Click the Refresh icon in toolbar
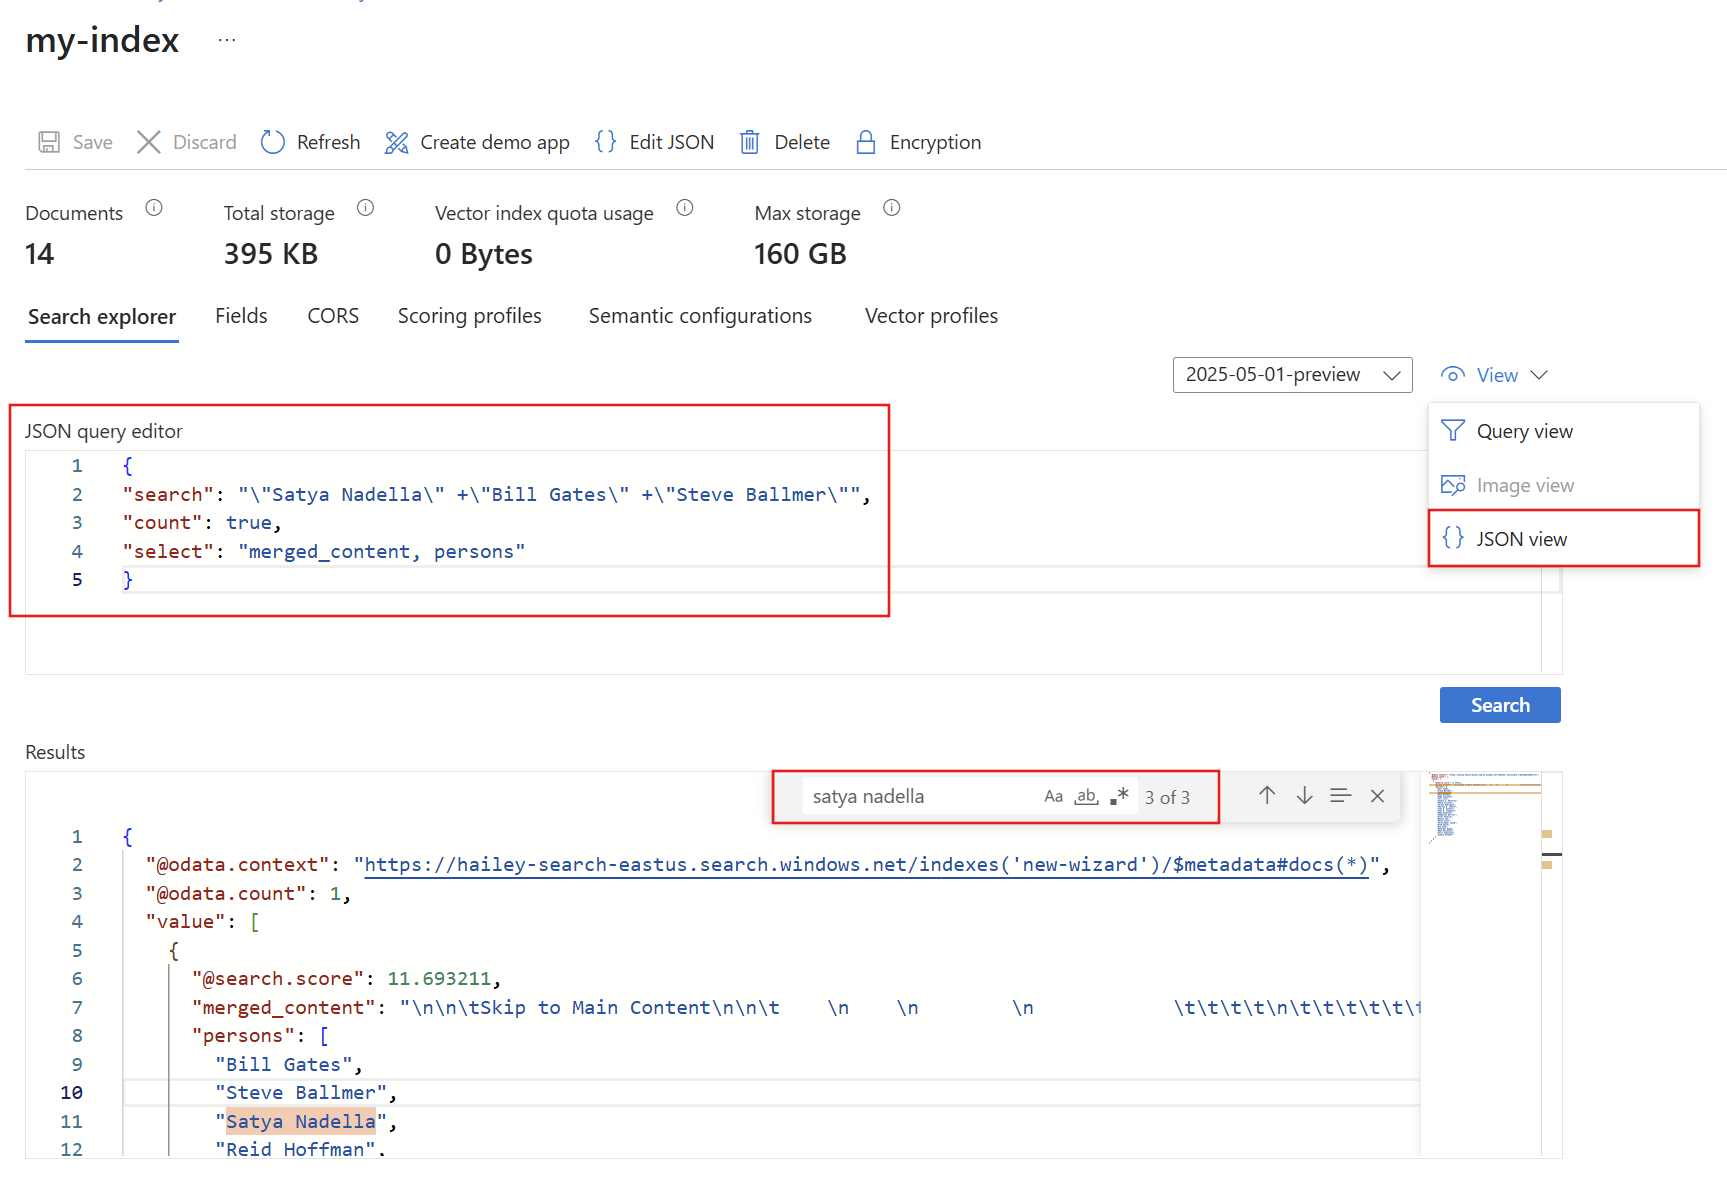This screenshot has height=1178, width=1727. (x=273, y=142)
